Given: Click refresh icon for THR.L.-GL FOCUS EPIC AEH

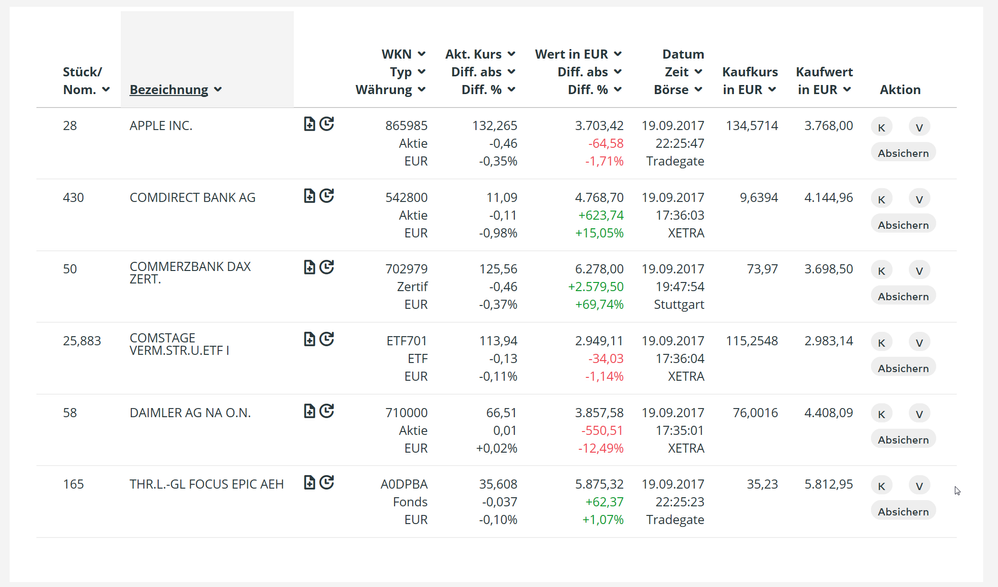Looking at the screenshot, I should tap(327, 482).
